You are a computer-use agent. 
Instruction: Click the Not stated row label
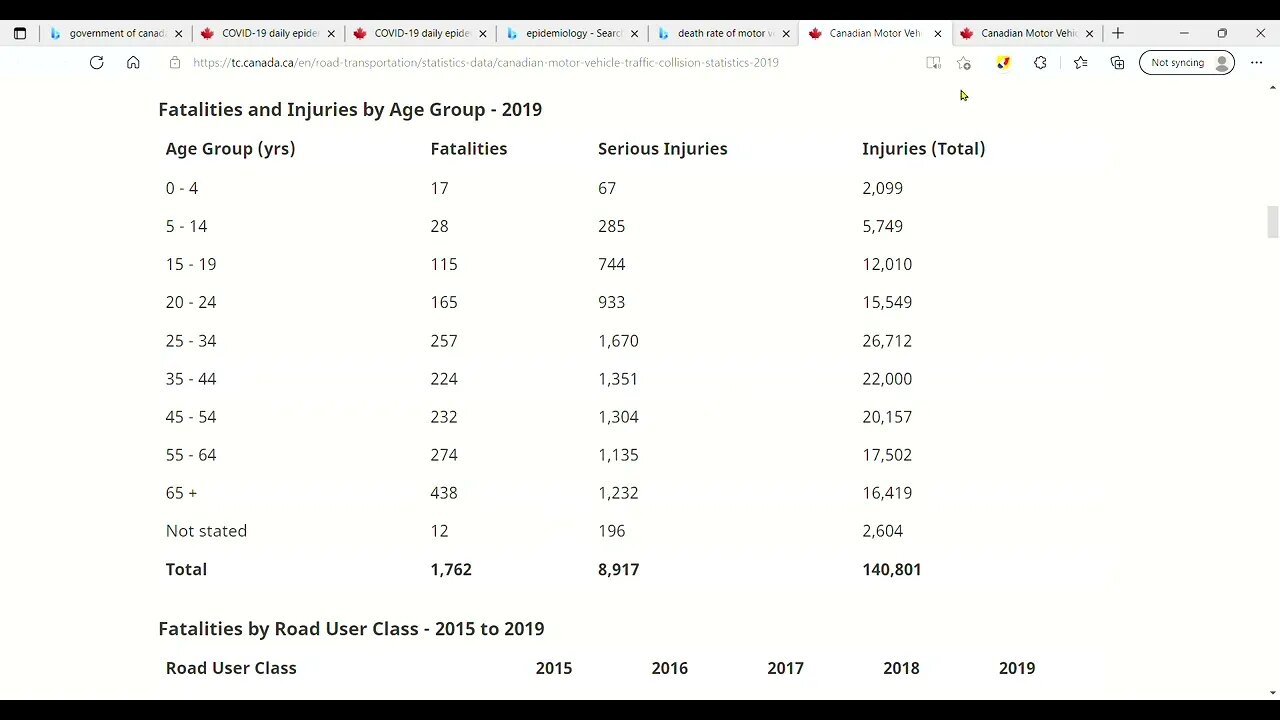click(206, 531)
